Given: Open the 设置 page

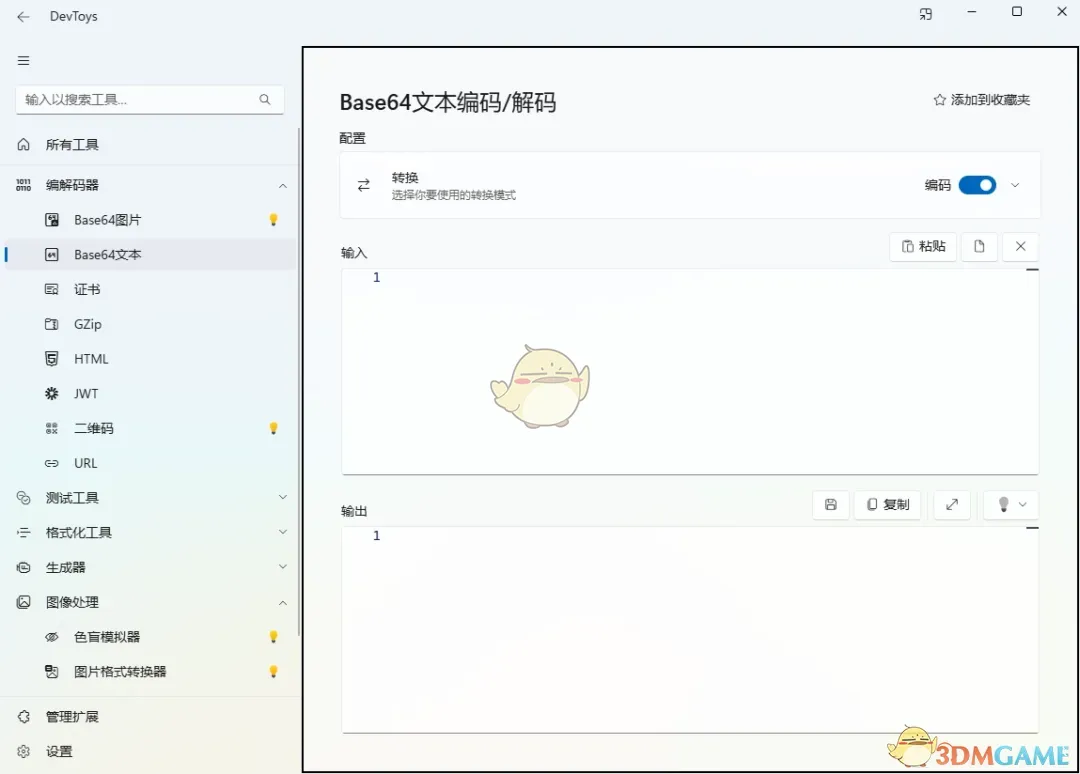Looking at the screenshot, I should pos(60,751).
